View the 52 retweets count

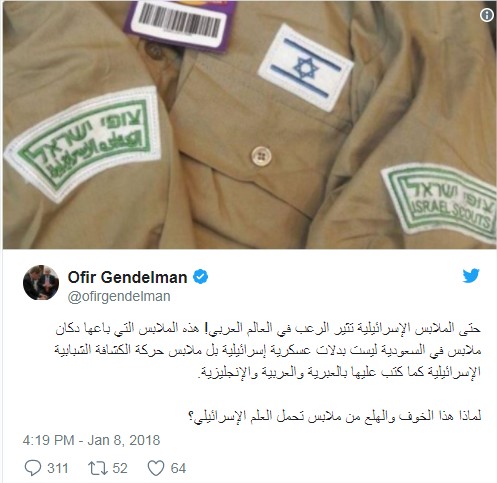point(120,468)
